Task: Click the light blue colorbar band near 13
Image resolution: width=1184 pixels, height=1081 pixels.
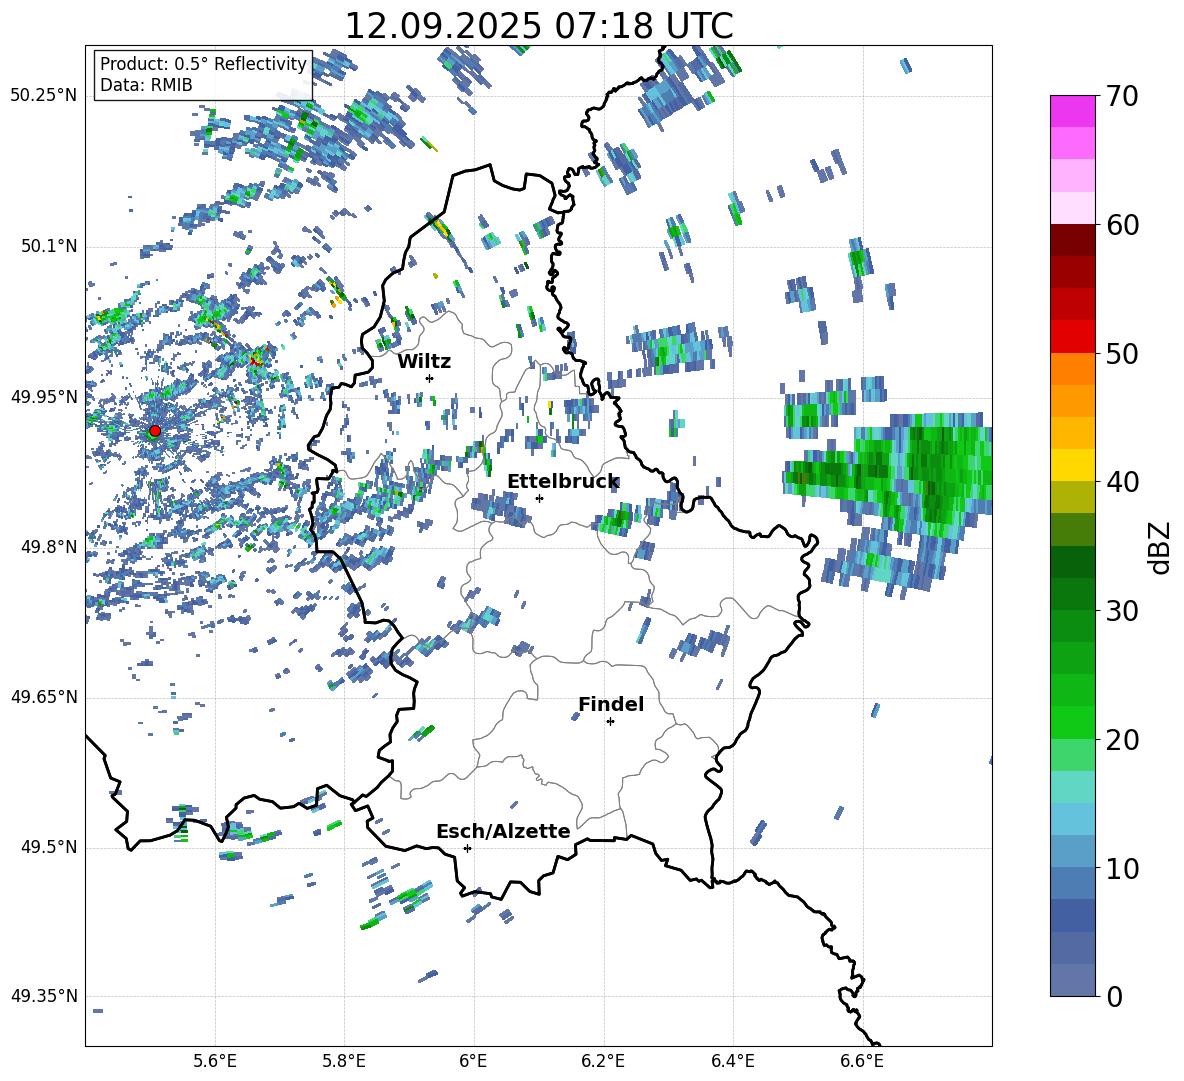Action: (1072, 819)
